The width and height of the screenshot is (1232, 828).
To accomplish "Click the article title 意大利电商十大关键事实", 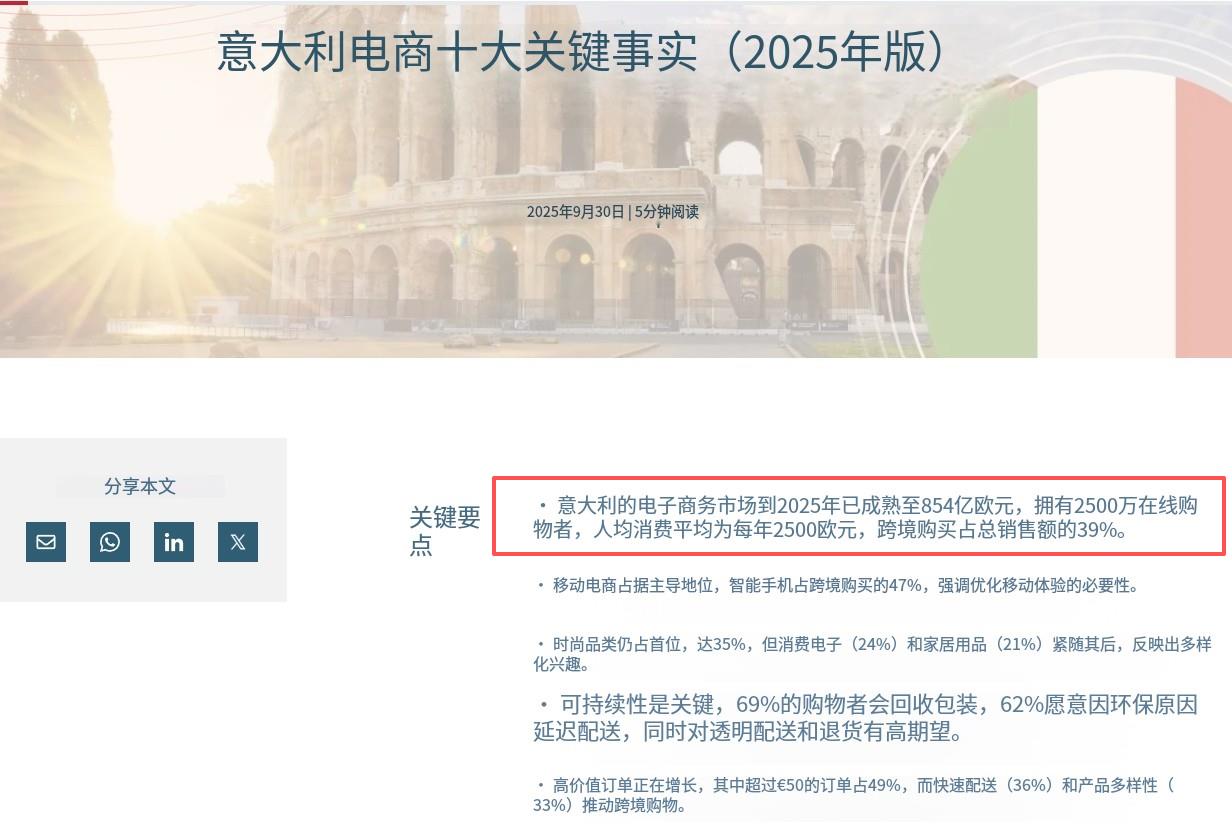I will [457, 53].
